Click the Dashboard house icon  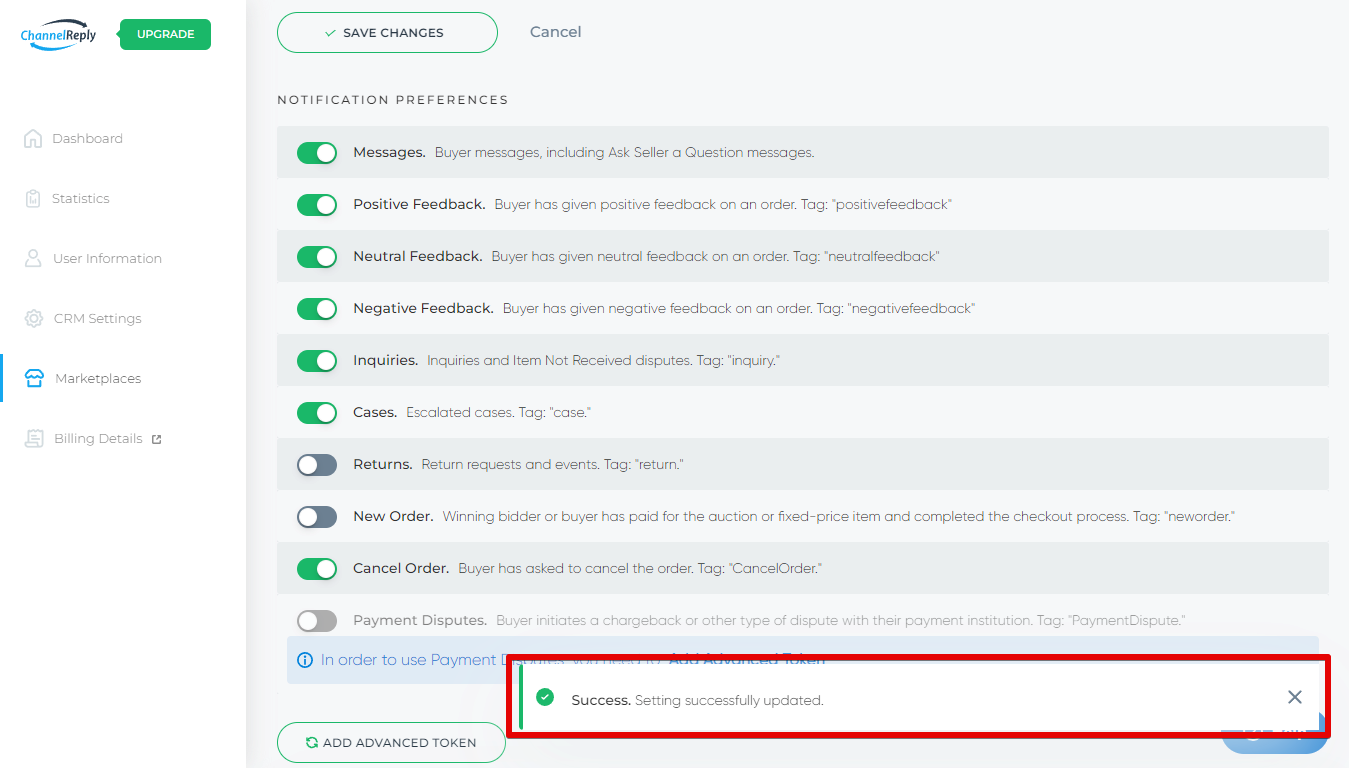33,139
